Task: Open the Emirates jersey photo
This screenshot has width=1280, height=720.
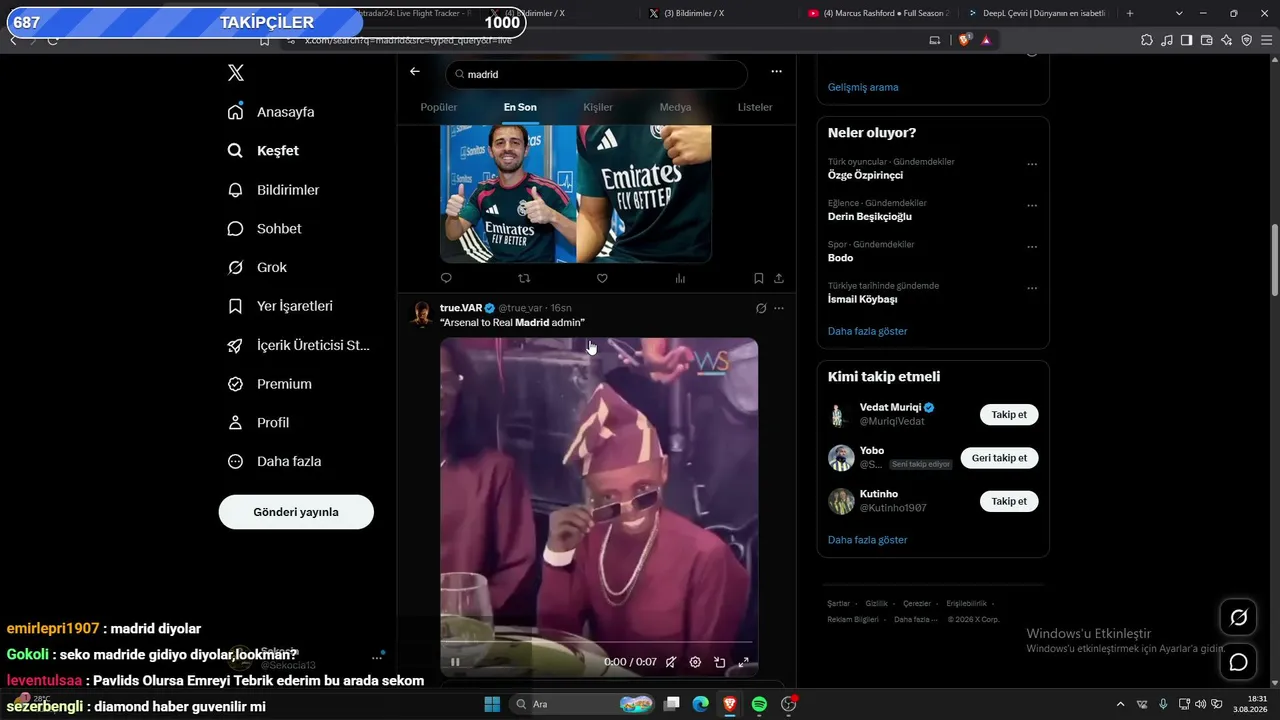Action: point(576,193)
